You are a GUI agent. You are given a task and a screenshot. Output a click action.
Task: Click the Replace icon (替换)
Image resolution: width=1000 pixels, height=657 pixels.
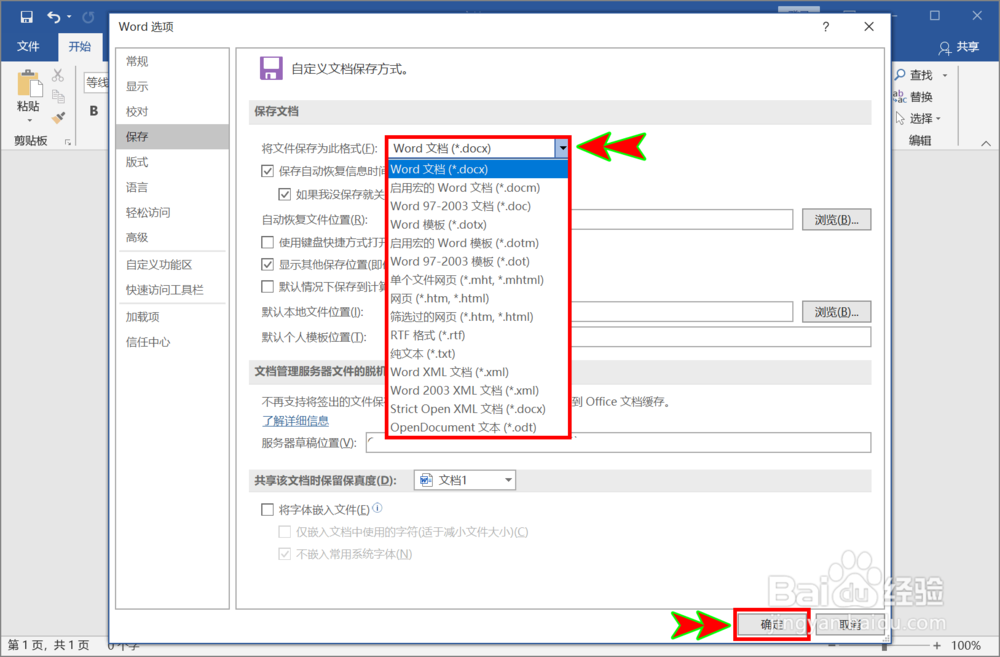click(900, 96)
